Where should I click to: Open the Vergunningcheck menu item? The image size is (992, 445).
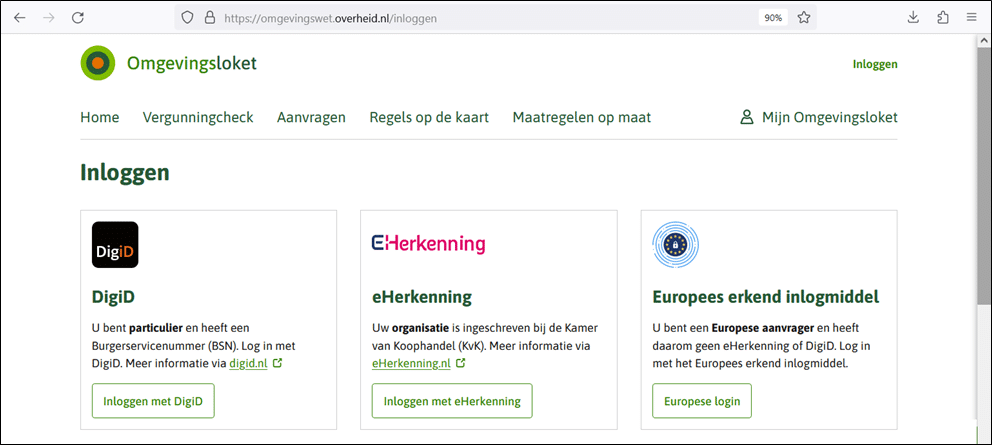click(x=198, y=117)
